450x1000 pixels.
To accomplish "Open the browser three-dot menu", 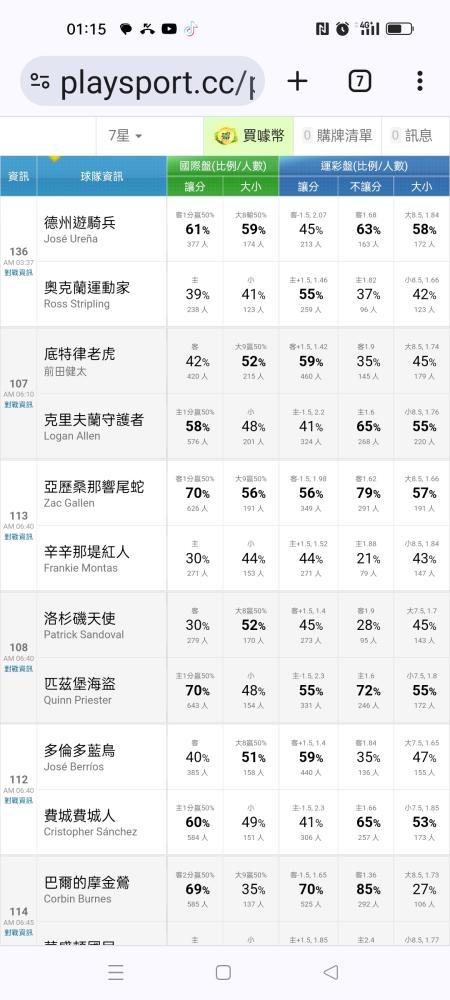I will click(419, 81).
